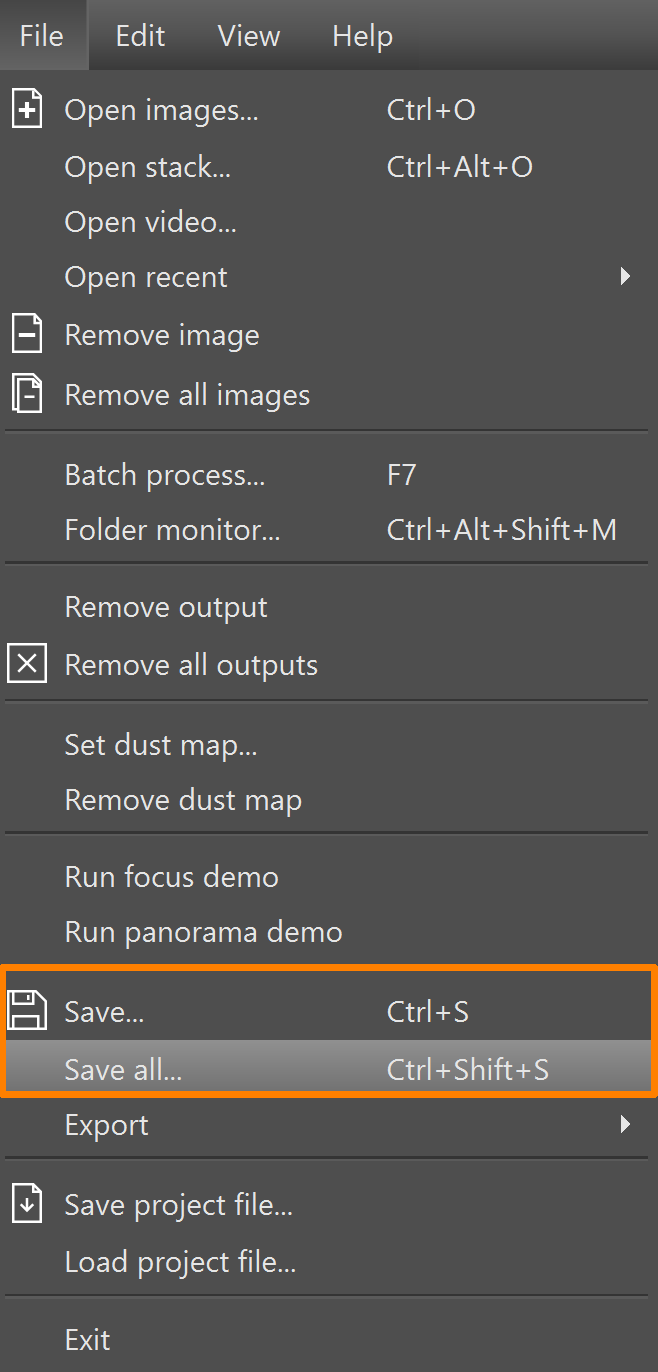Click the File menu header
The height and width of the screenshot is (1372, 658).
coord(42,36)
